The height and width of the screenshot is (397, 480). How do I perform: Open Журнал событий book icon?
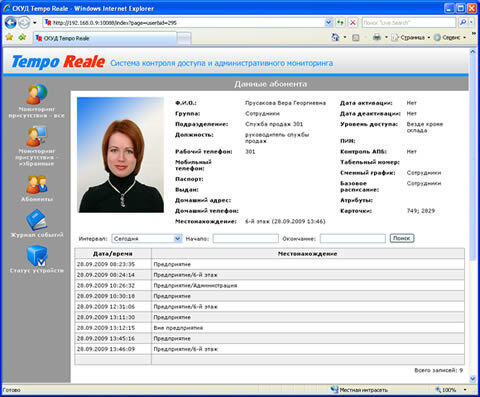click(37, 220)
